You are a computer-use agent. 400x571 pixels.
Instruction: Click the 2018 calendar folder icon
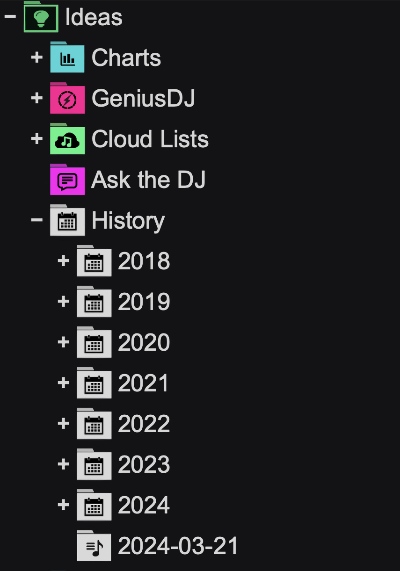[x=94, y=261]
